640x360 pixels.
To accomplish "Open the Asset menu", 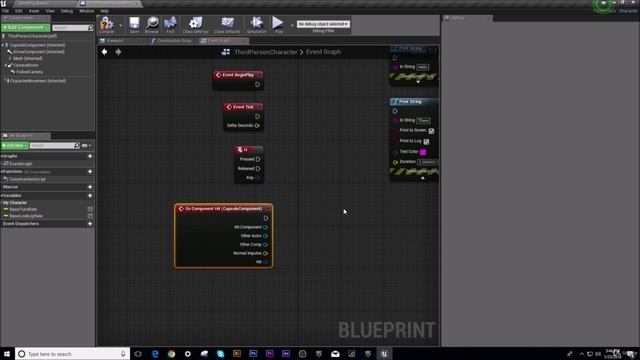I will [34, 11].
